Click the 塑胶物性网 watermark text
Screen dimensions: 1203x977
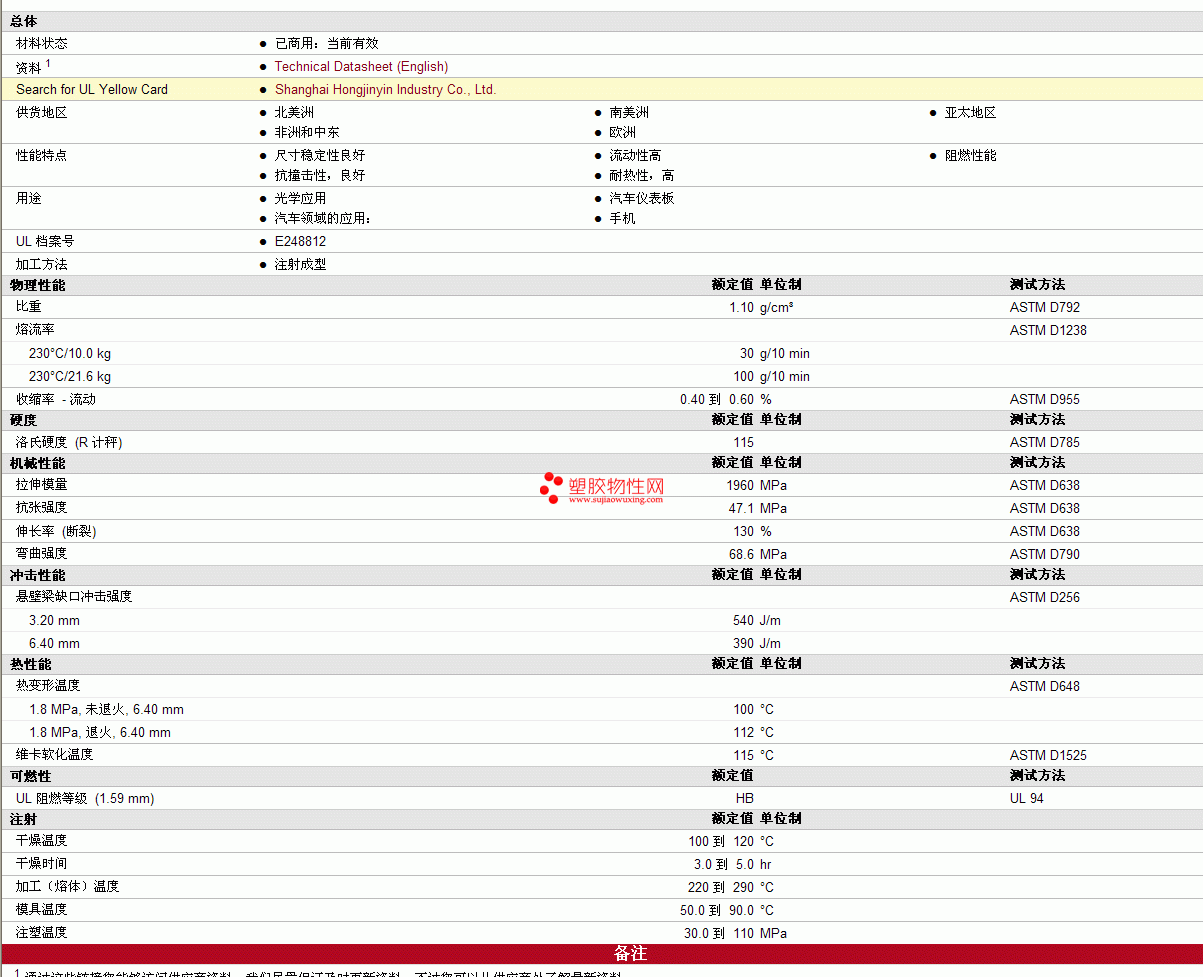coord(616,485)
